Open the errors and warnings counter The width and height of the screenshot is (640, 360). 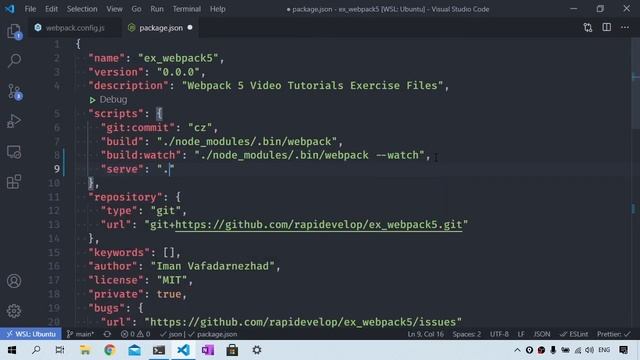point(136,334)
